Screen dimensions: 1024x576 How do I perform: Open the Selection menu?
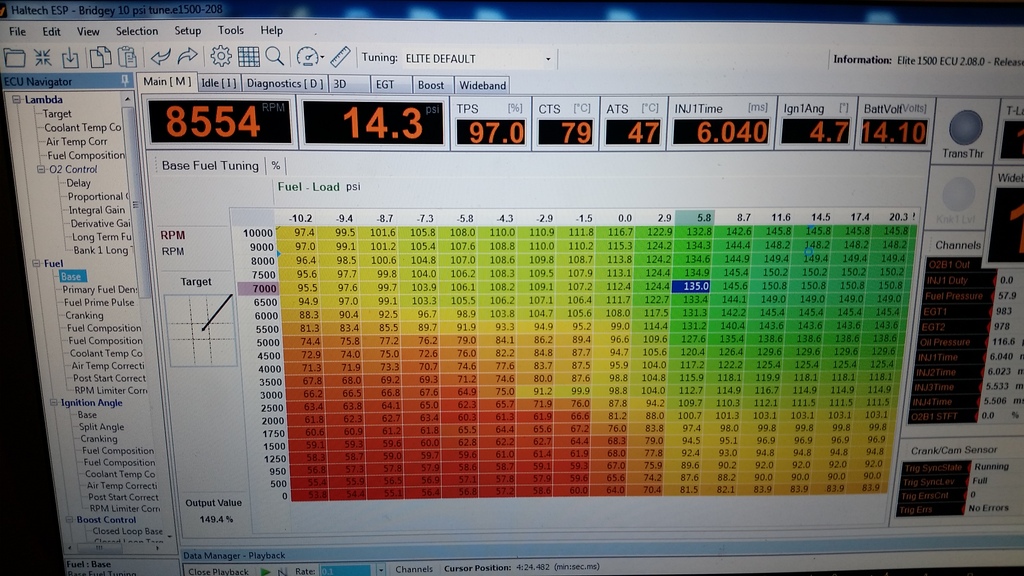click(136, 31)
